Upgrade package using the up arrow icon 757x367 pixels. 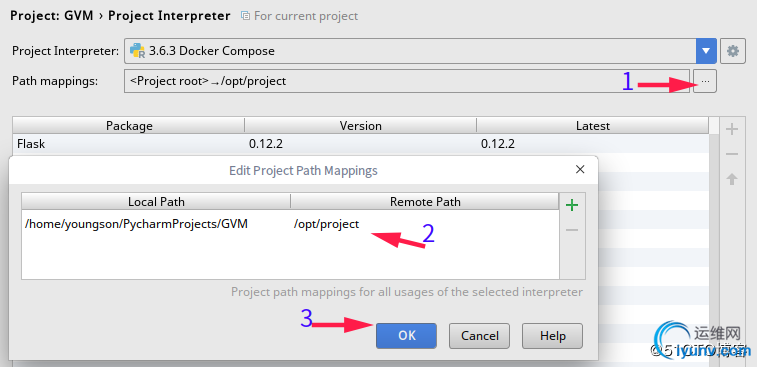click(732, 179)
